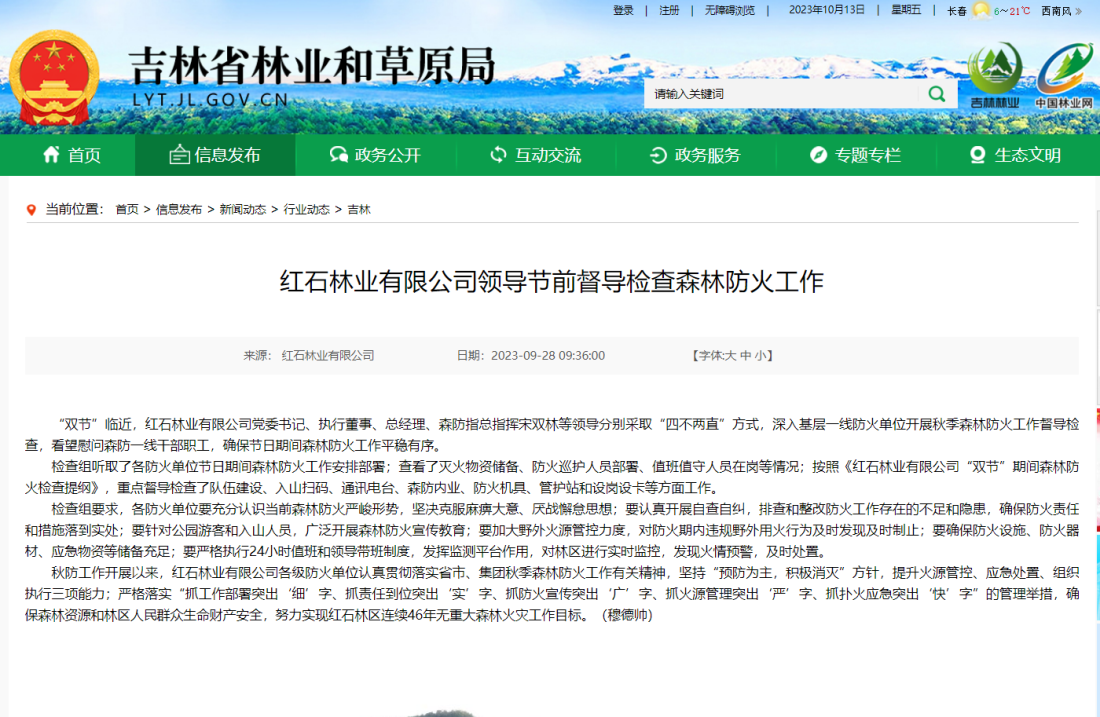Click the weekday 星期五 in the header
The height and width of the screenshot is (717, 1100).
pos(906,11)
